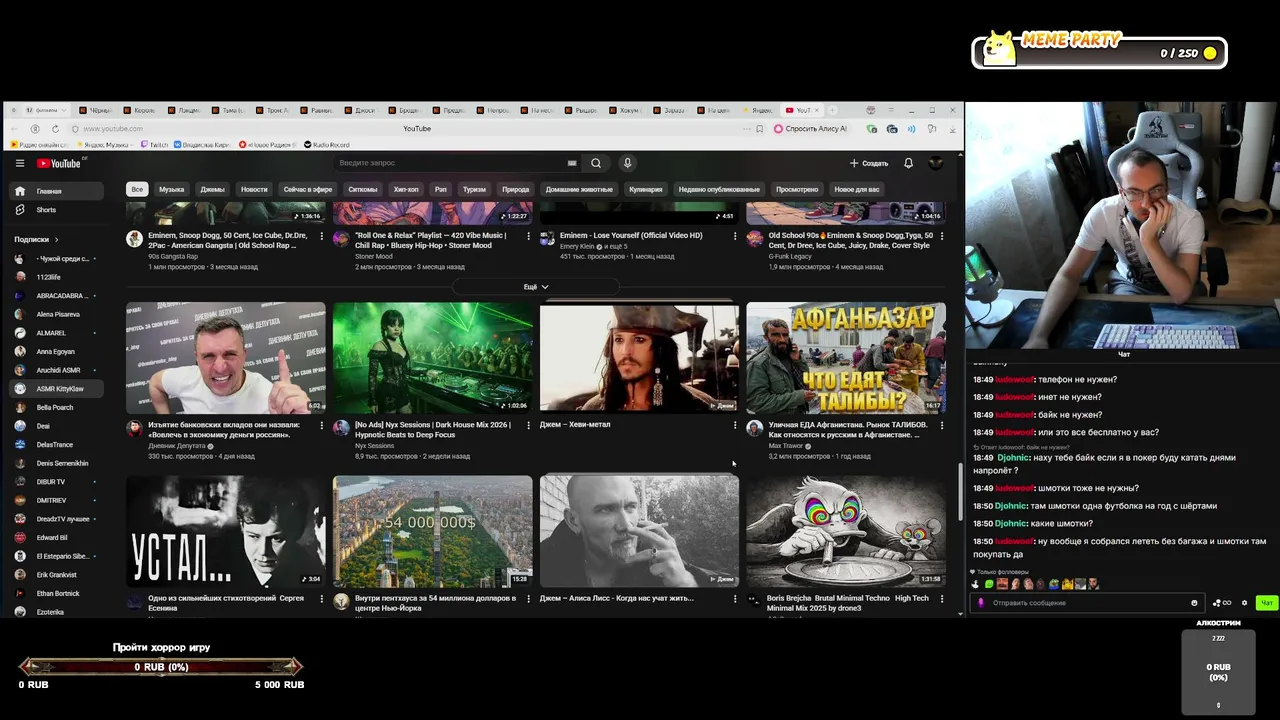The image size is (1280, 720).
Task: Open the Джем Хеви-метал pirate thumbnail
Action: (640, 358)
